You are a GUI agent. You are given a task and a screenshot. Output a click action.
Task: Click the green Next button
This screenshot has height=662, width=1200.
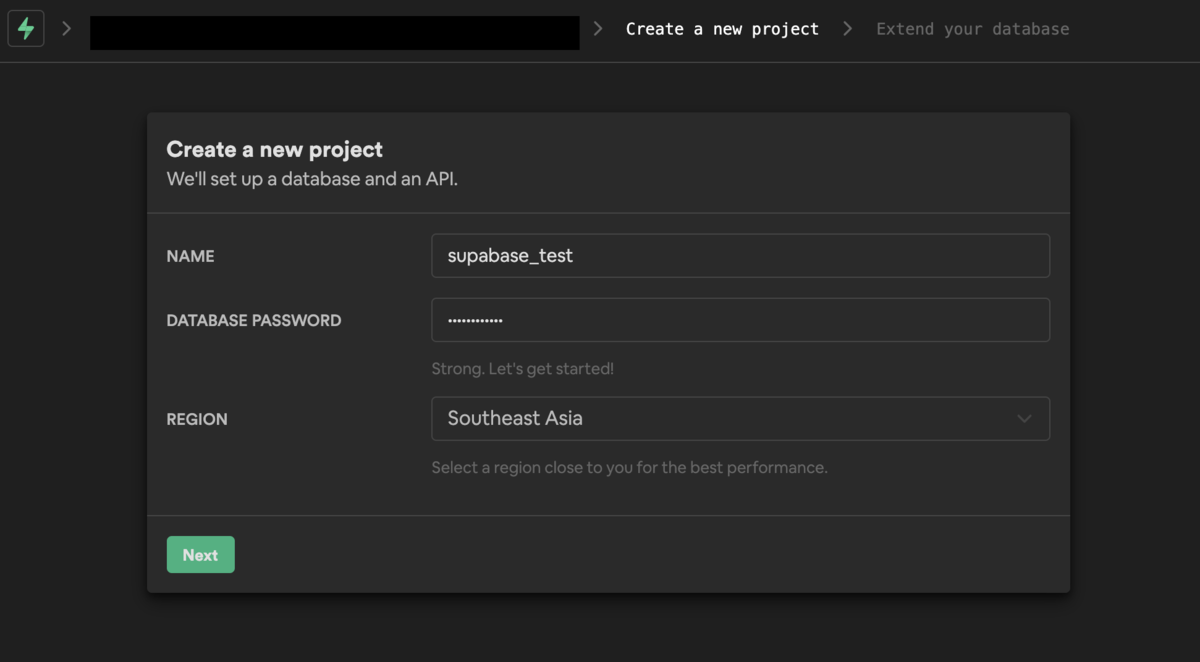click(200, 555)
